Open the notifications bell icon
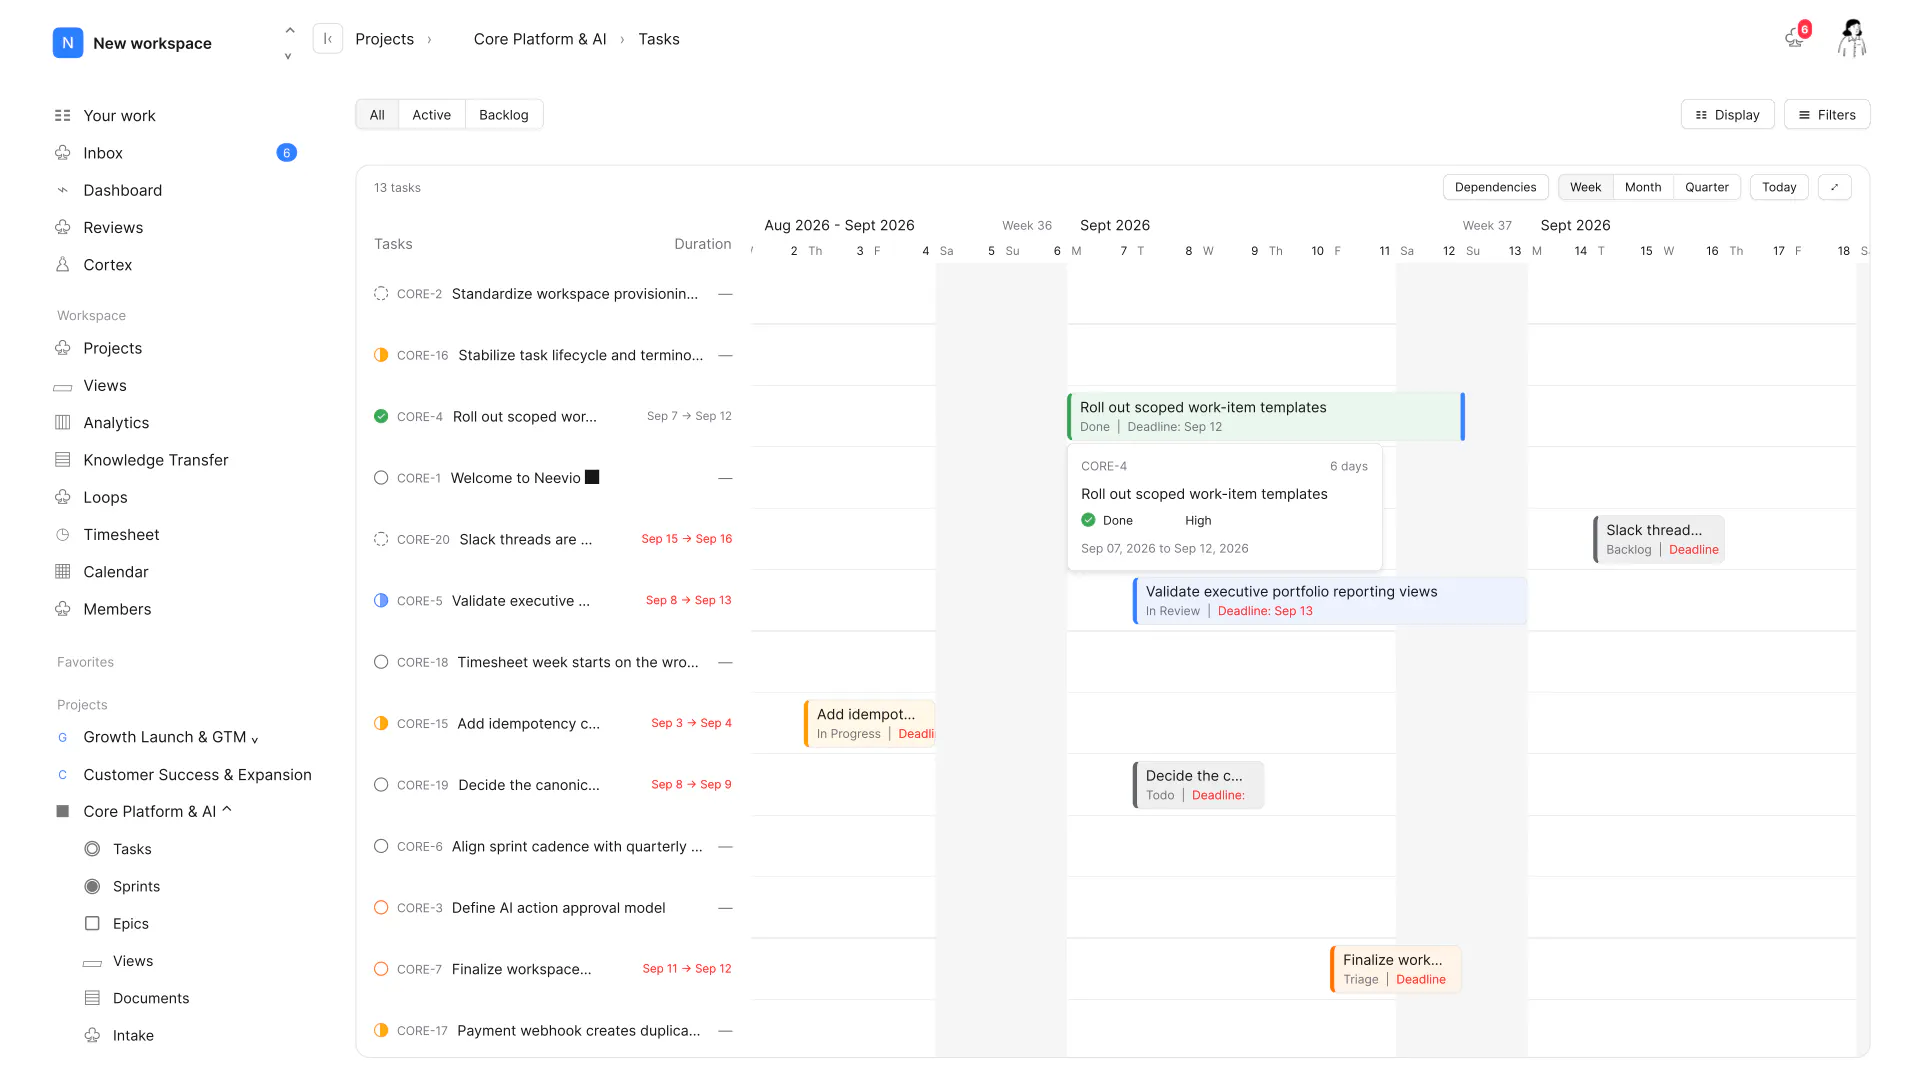Image resolution: width=1920 pixels, height=1080 pixels. 1797,38
